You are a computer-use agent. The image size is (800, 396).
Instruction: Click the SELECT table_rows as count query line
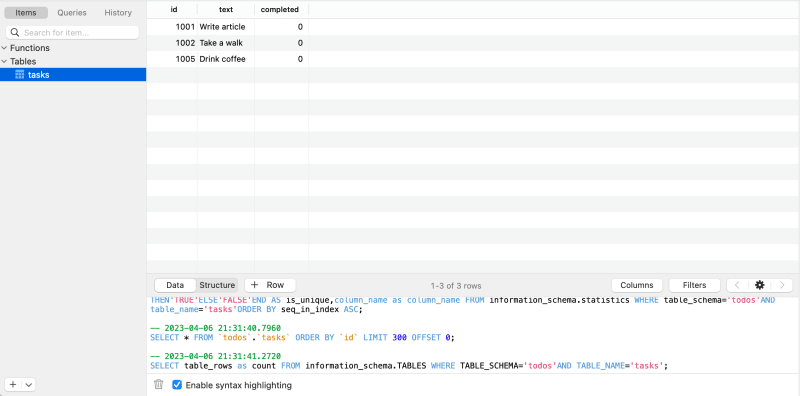409,365
